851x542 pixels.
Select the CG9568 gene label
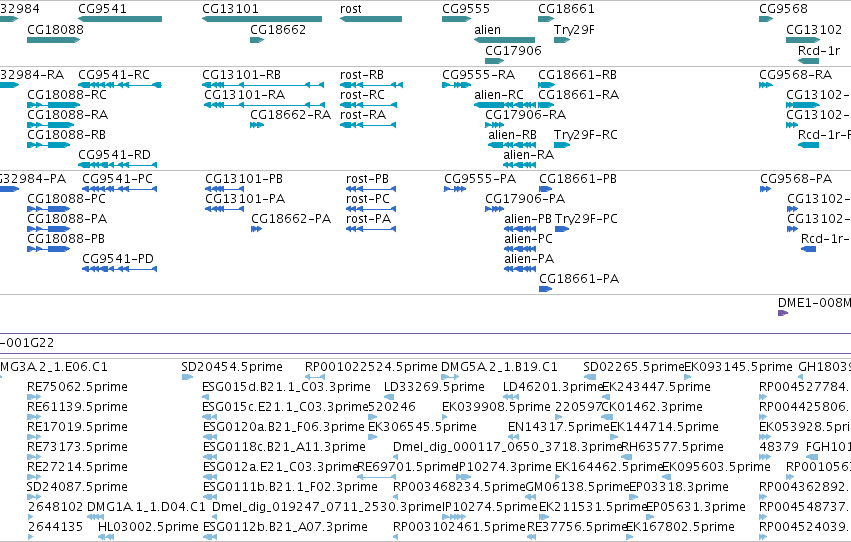click(783, 9)
